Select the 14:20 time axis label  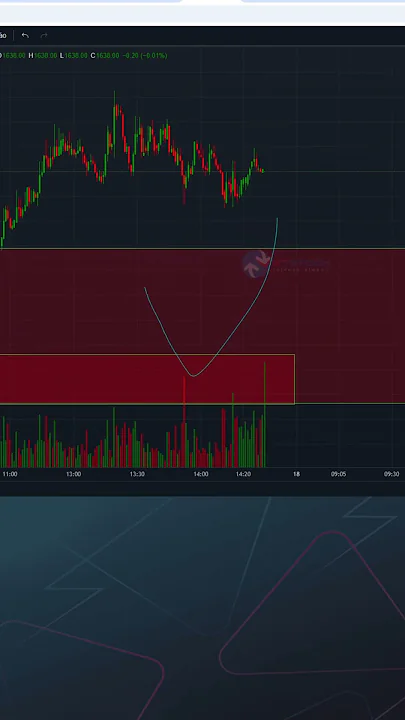click(243, 474)
